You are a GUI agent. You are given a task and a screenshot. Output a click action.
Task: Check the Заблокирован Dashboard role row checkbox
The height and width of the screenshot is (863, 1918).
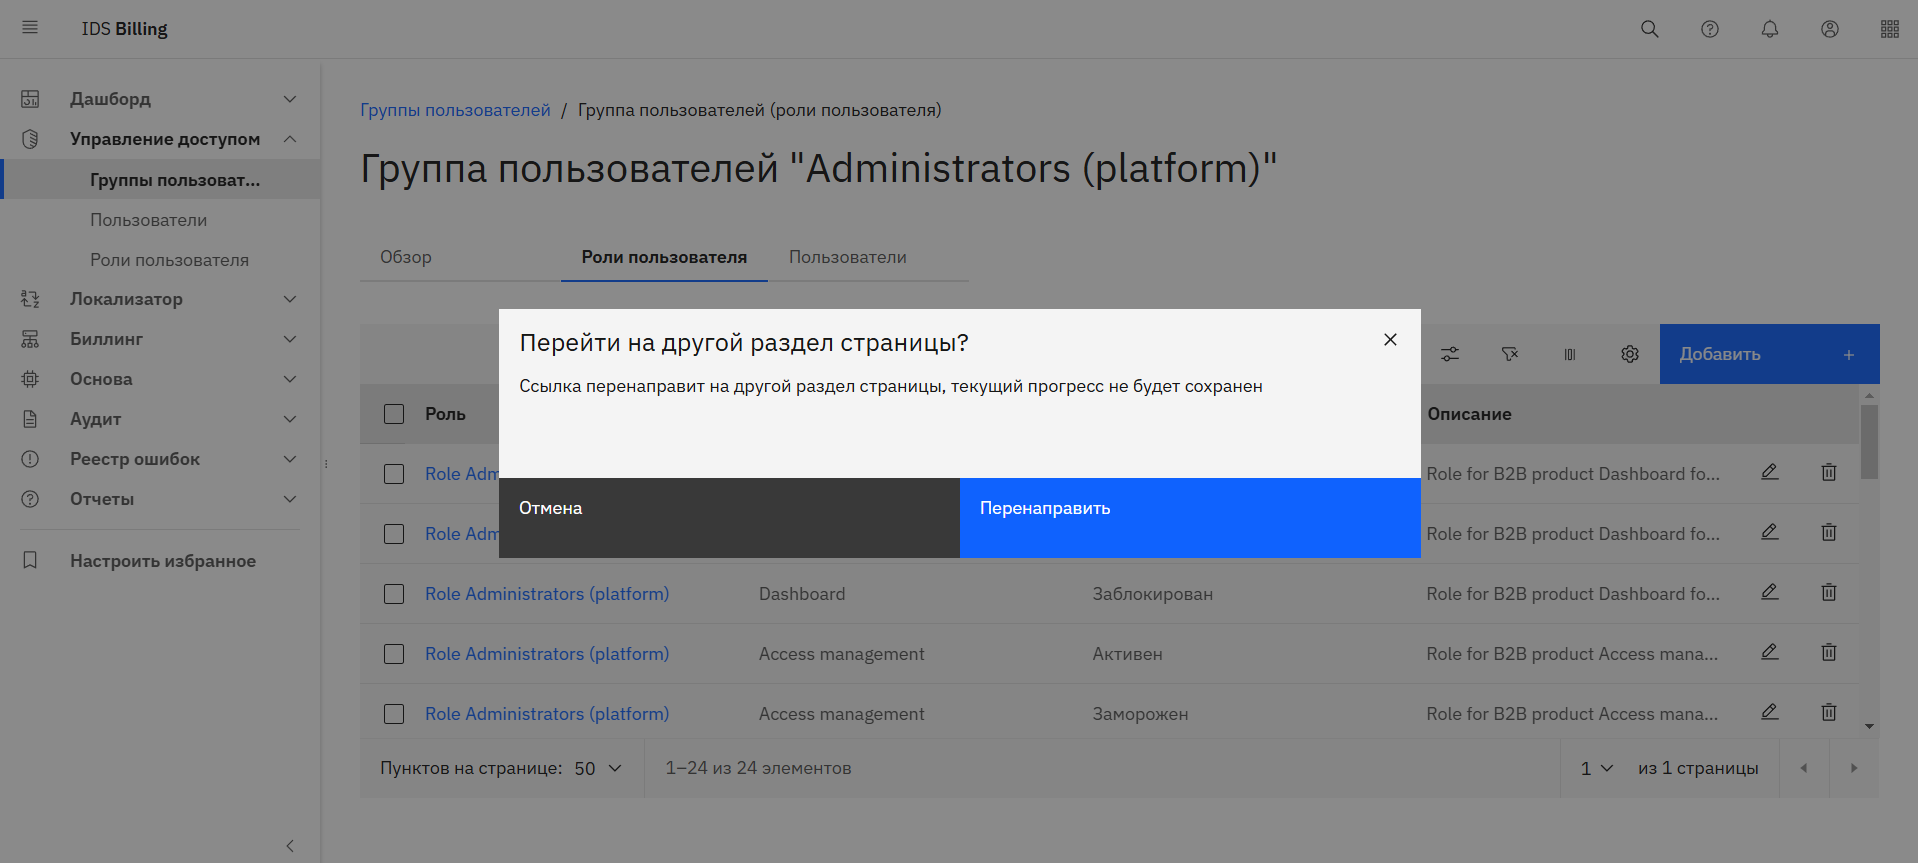[x=394, y=594]
